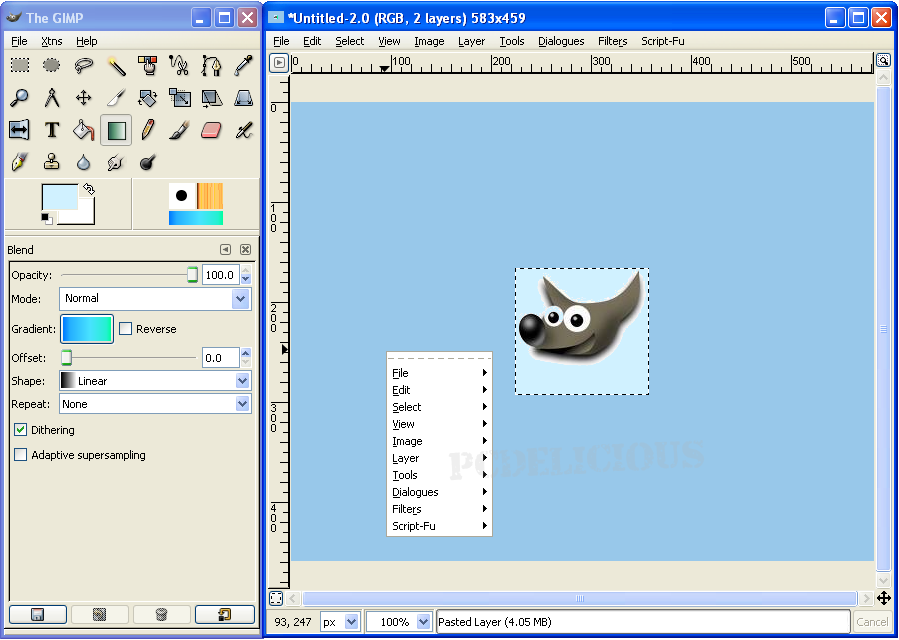Reset colors to default black and white
Viewport: 899px width, 640px height.
(x=47, y=218)
